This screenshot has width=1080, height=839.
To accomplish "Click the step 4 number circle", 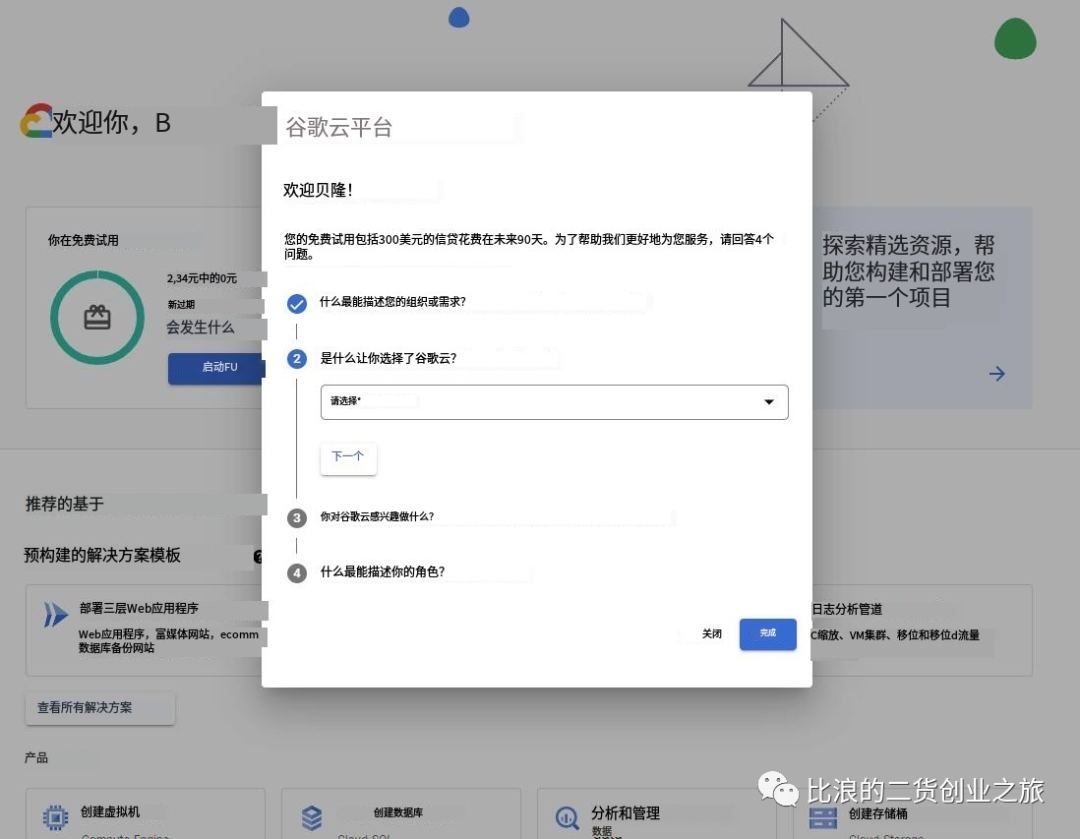I will click(x=297, y=572).
